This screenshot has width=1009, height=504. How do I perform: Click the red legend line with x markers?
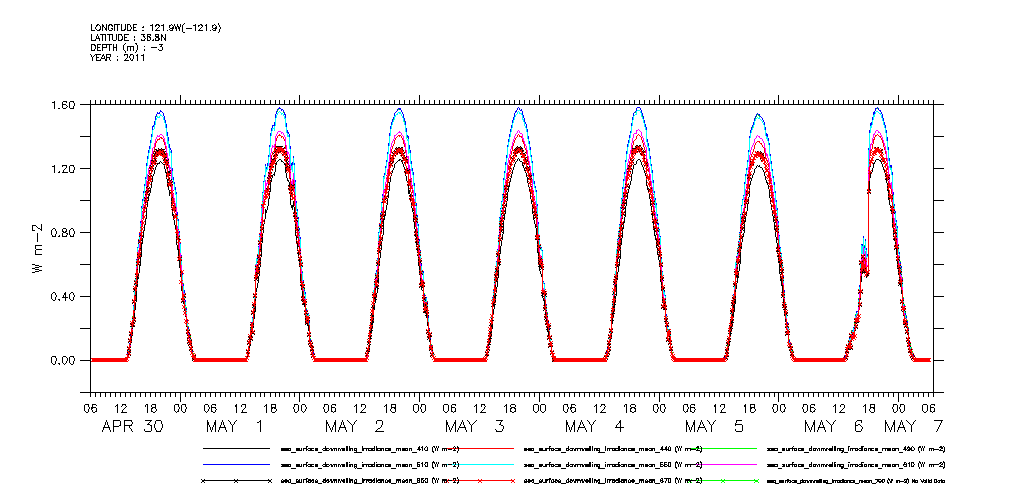480,480
